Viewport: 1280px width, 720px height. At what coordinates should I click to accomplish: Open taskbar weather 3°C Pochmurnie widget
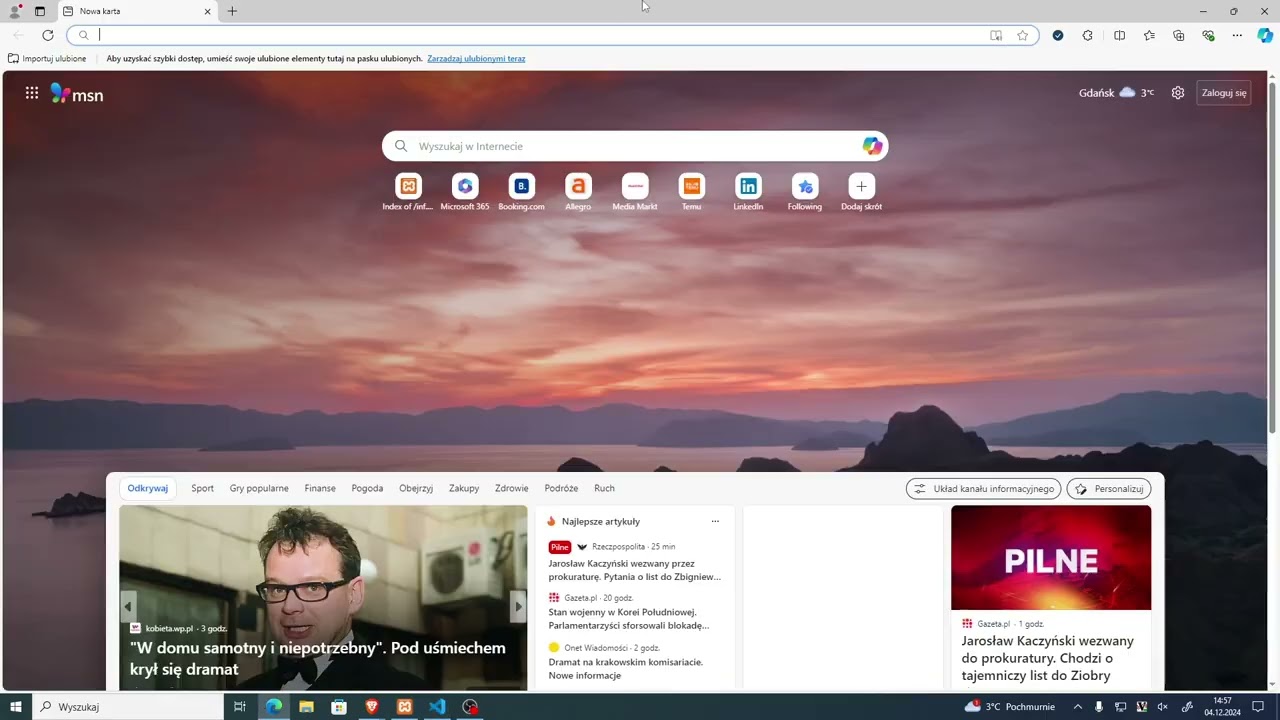point(1009,707)
